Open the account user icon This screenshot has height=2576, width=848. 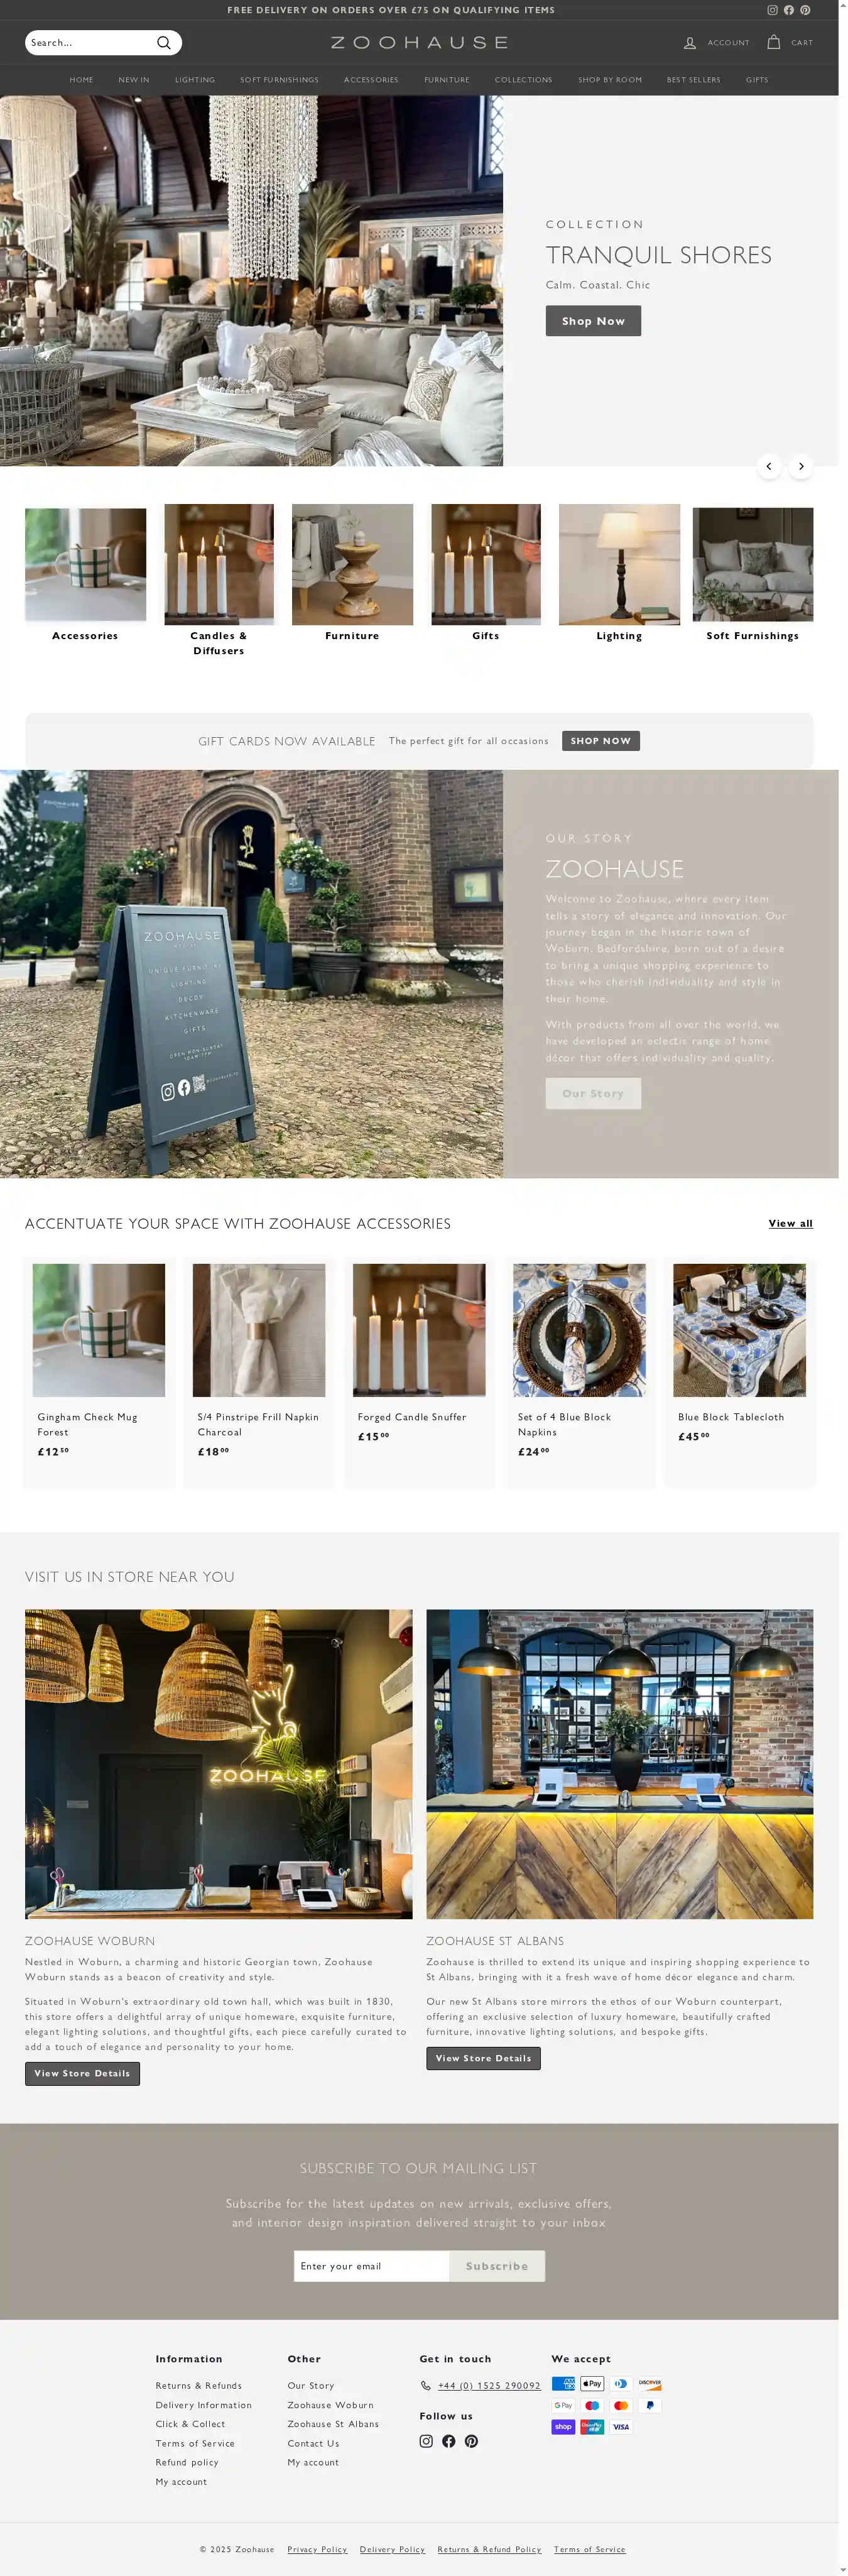pyautogui.click(x=690, y=43)
